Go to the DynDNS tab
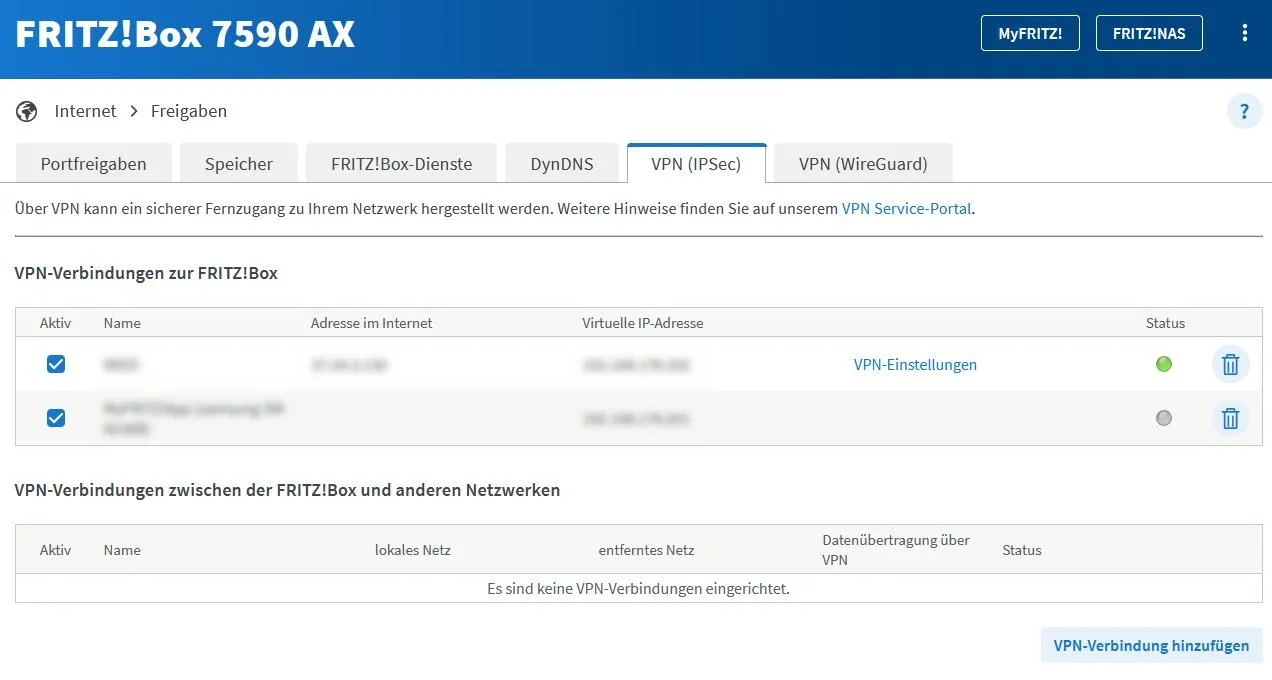 [x=562, y=164]
